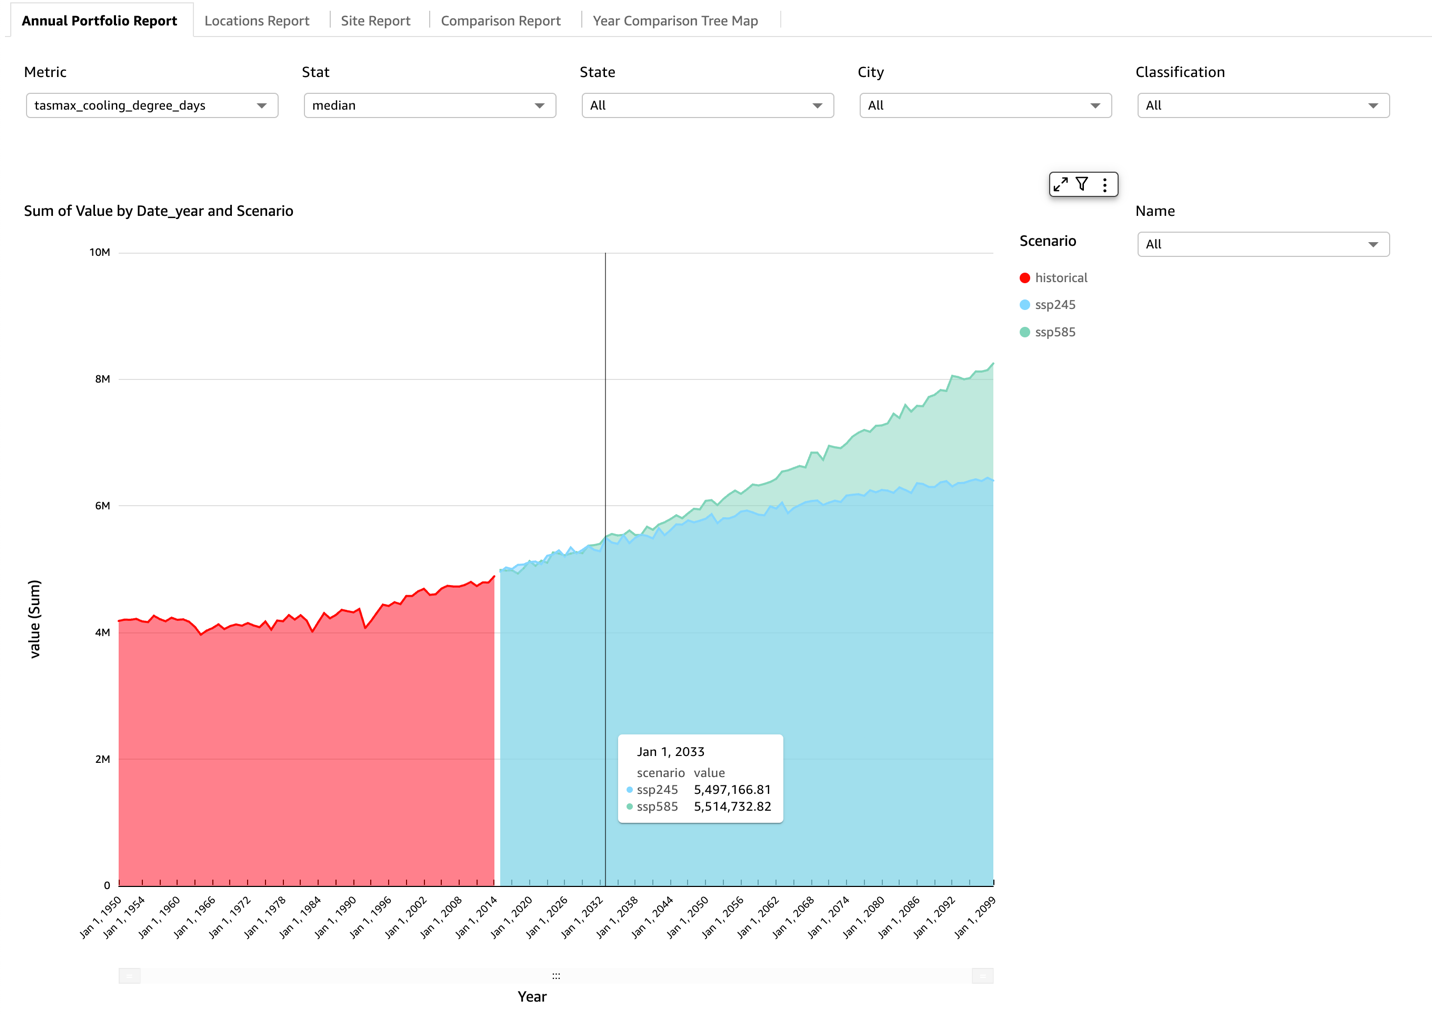The height and width of the screenshot is (1015, 1432).
Task: Open the Year Comparison Tree Map tab
Action: coord(675,20)
